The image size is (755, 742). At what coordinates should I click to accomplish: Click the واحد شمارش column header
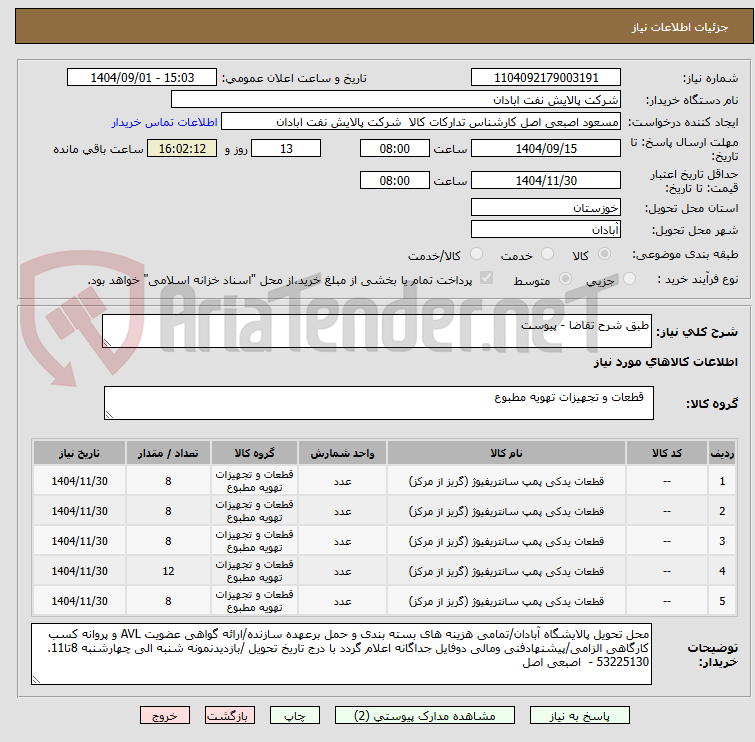tap(342, 453)
